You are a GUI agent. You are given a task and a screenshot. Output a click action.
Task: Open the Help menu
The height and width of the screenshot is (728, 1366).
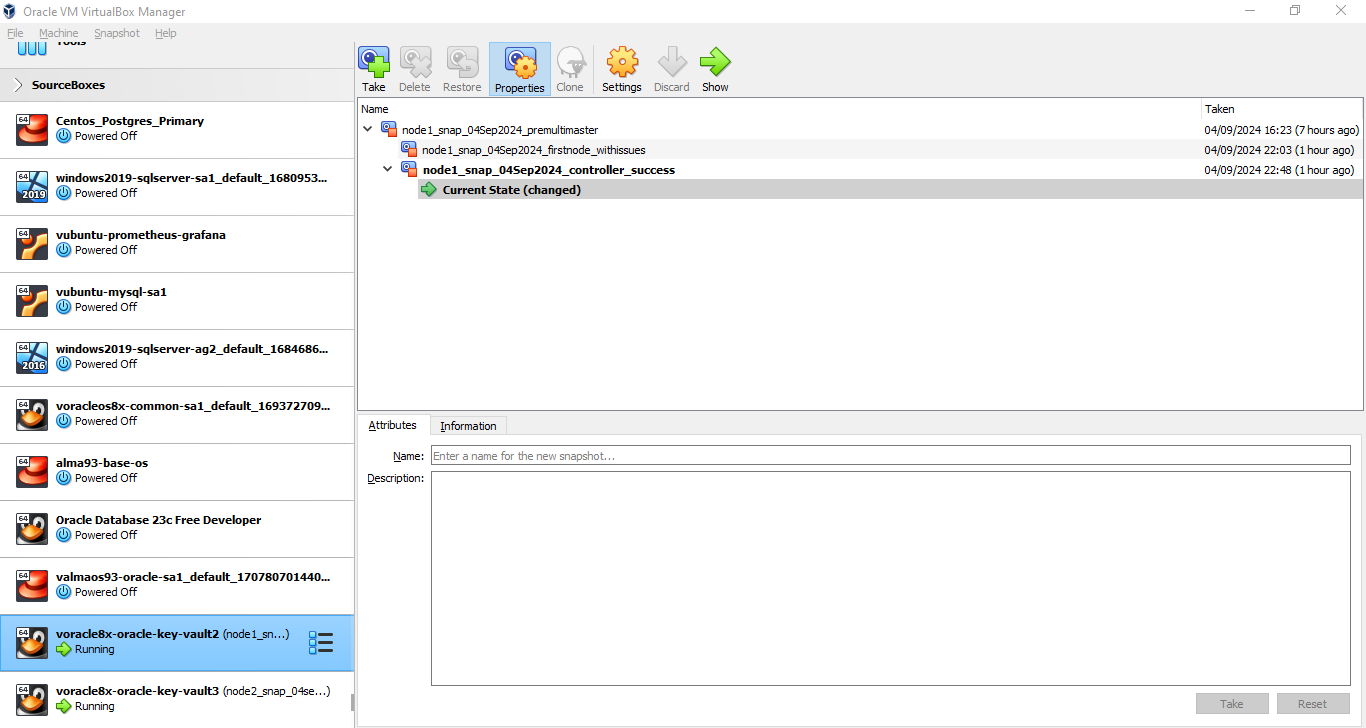pyautogui.click(x=166, y=33)
